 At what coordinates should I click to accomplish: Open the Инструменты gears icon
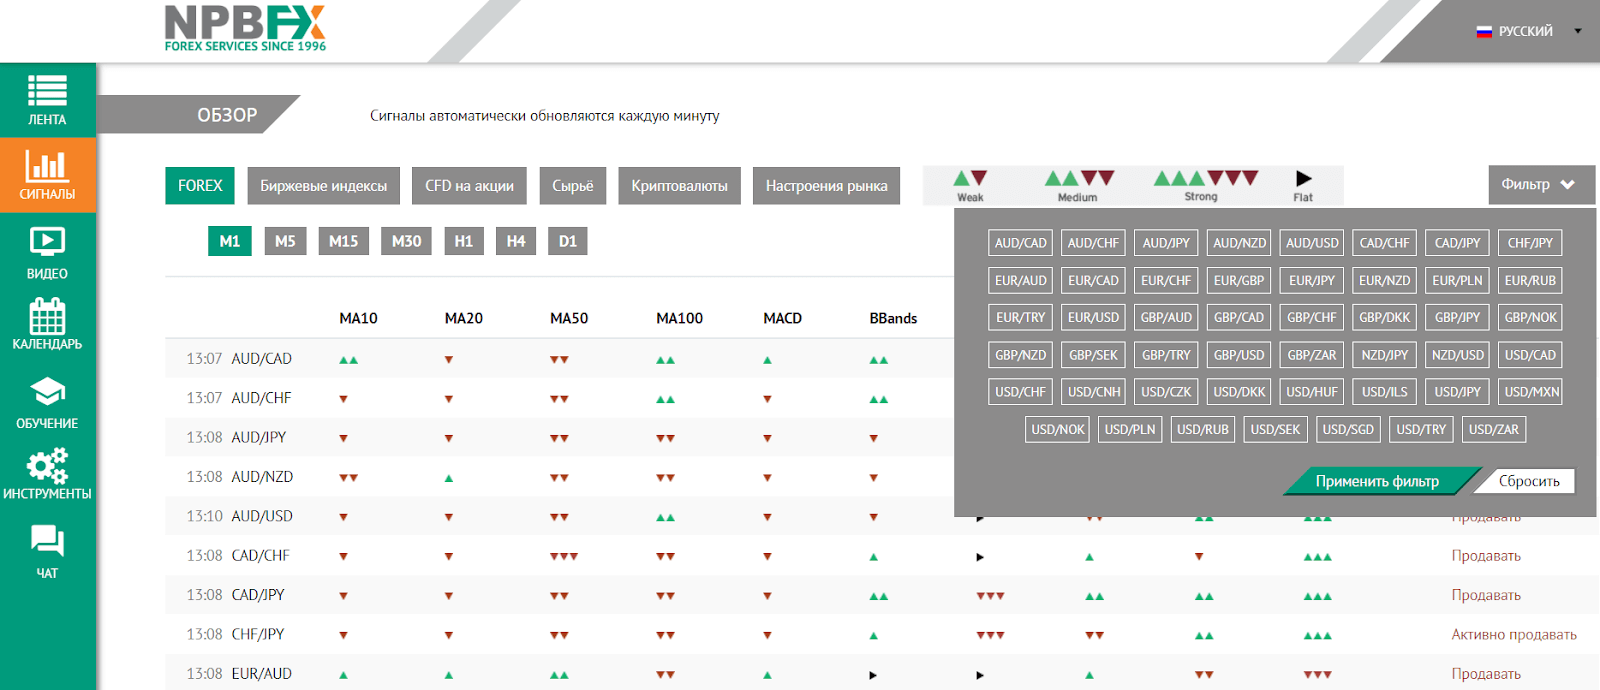[47, 466]
